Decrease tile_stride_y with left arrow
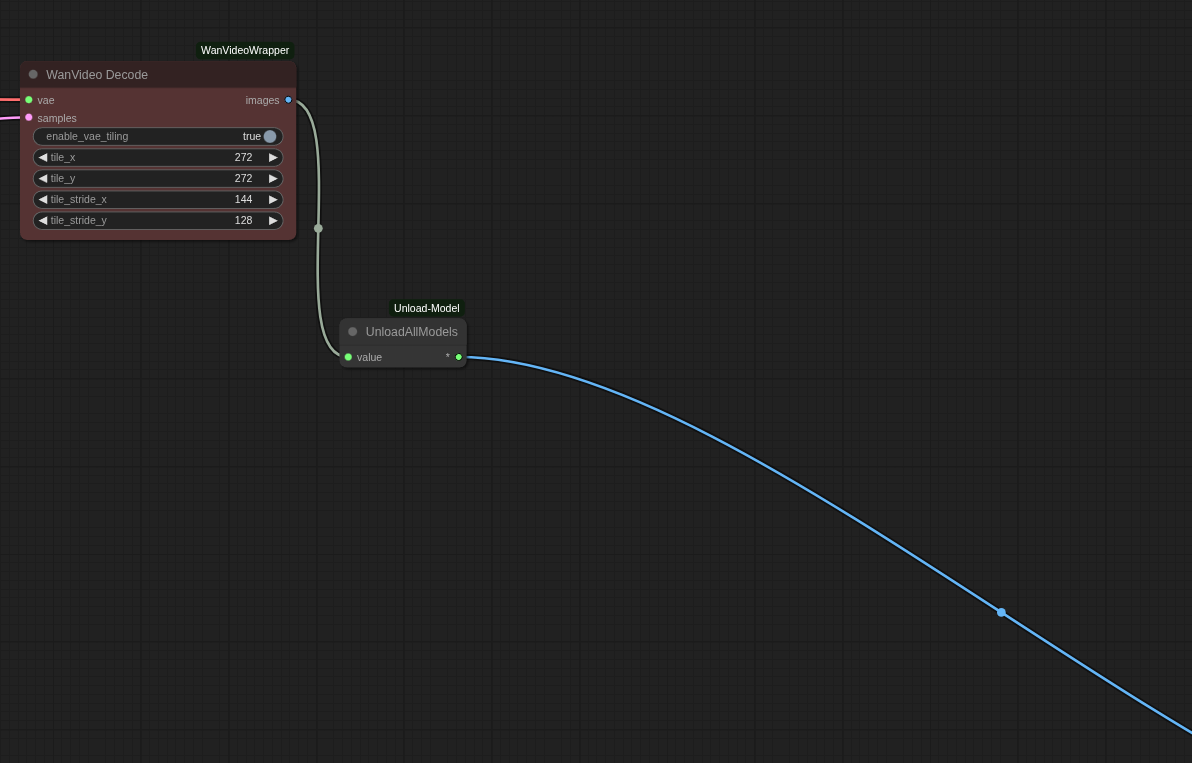 point(43,220)
